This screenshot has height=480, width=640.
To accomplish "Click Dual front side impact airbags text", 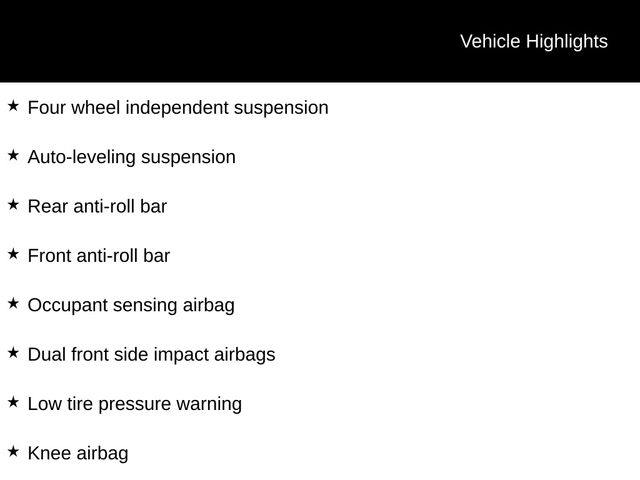I will 151,355.
